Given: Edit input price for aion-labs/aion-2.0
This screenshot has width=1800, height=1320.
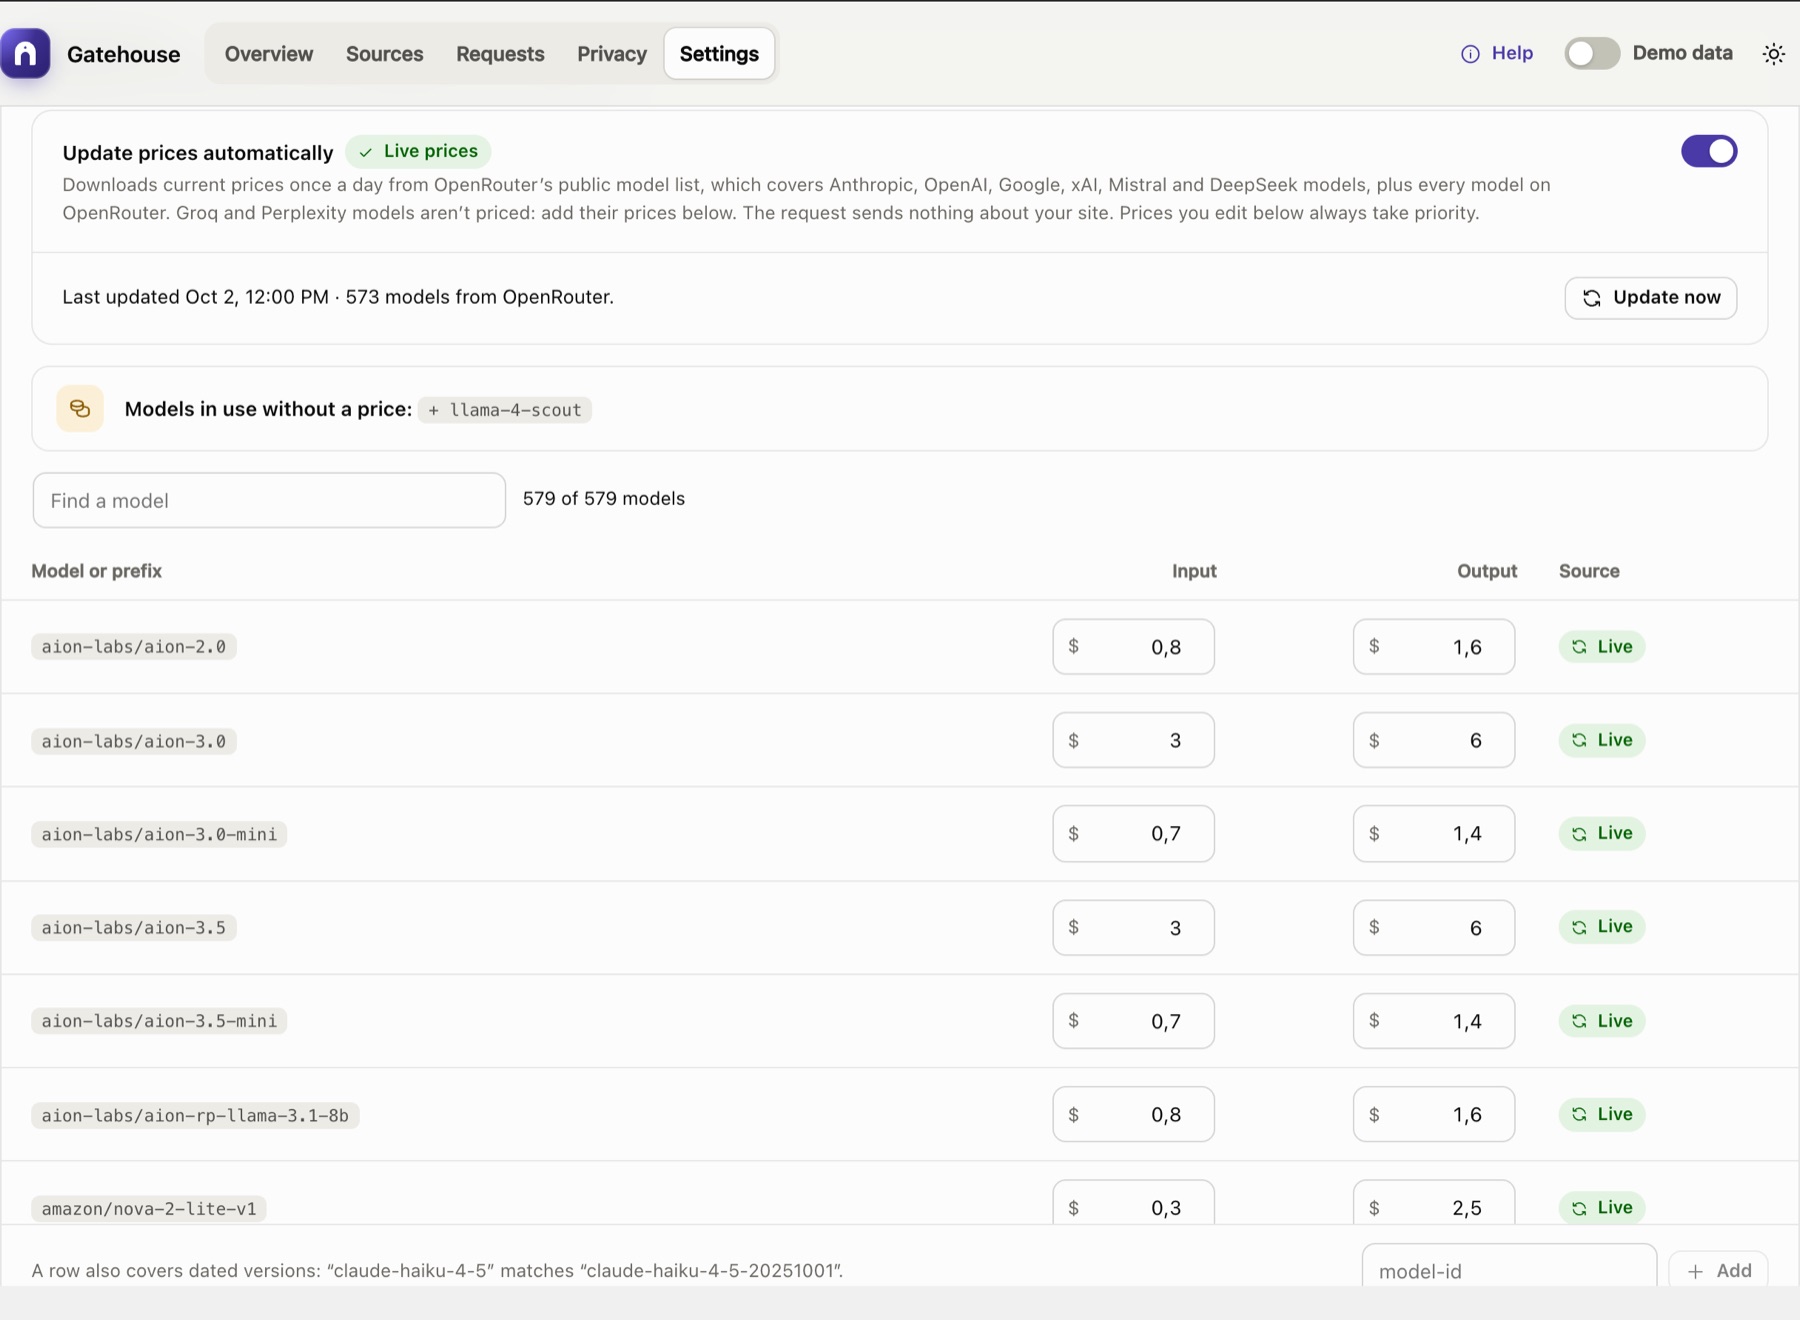Looking at the screenshot, I should (1133, 647).
